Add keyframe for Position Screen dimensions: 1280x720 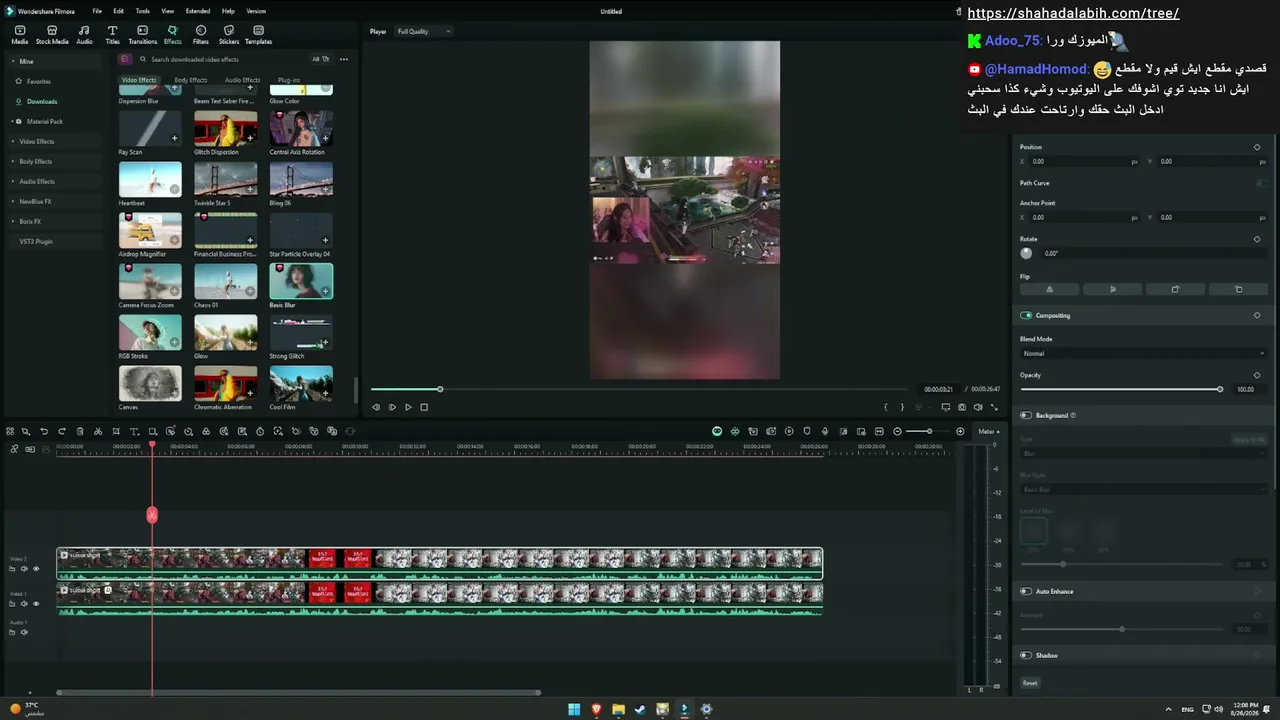1257,147
